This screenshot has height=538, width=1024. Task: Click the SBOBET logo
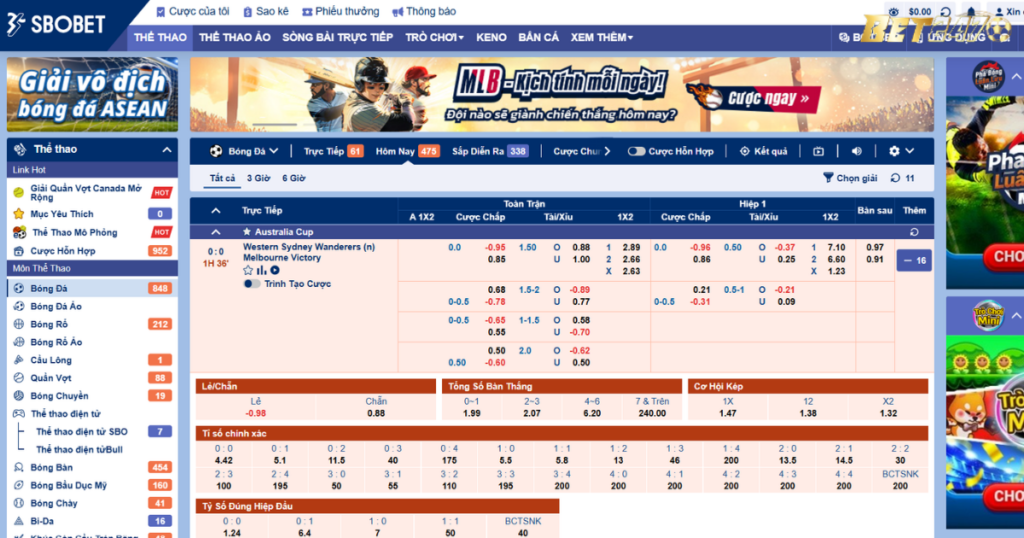coord(56,24)
